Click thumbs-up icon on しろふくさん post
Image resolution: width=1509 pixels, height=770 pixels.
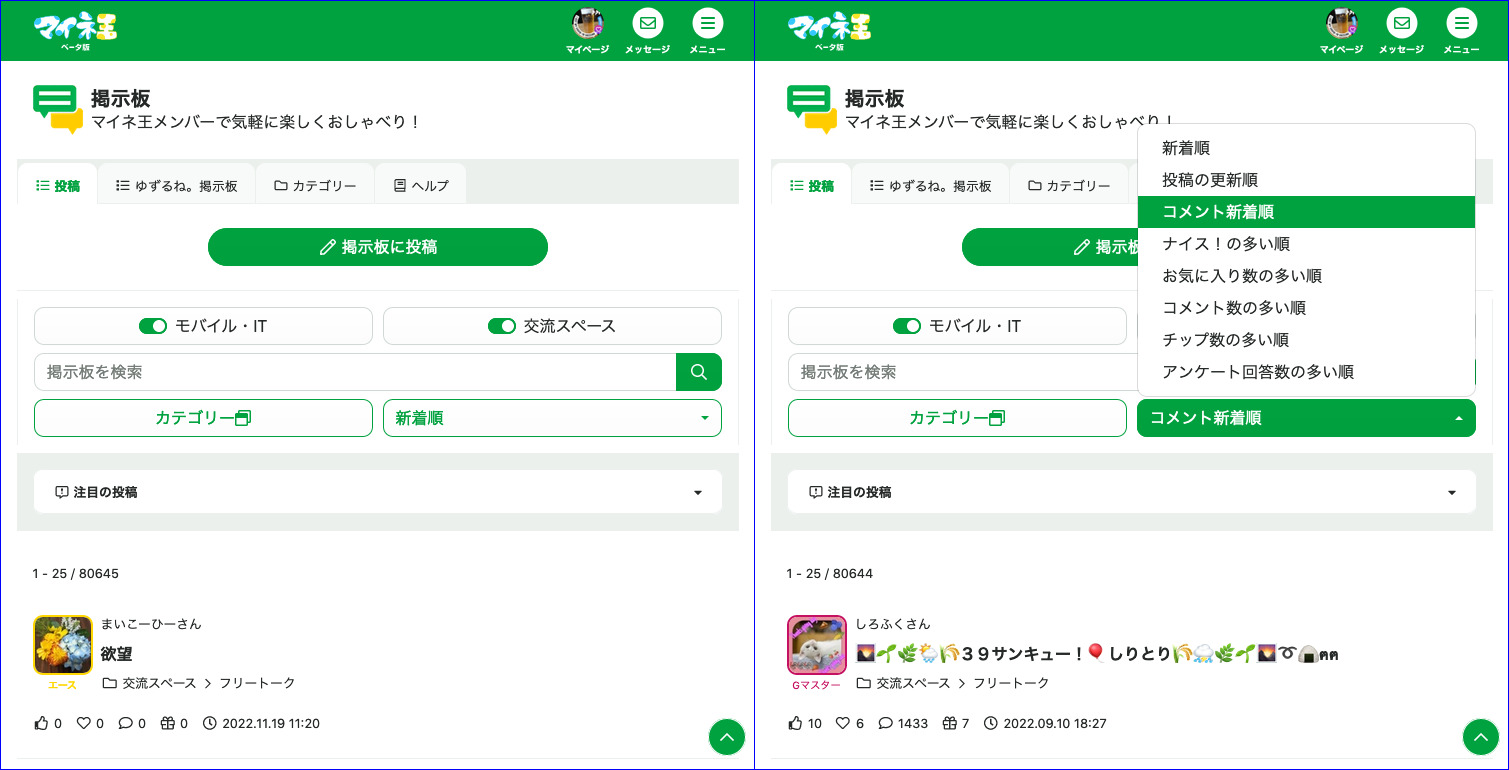pos(795,723)
